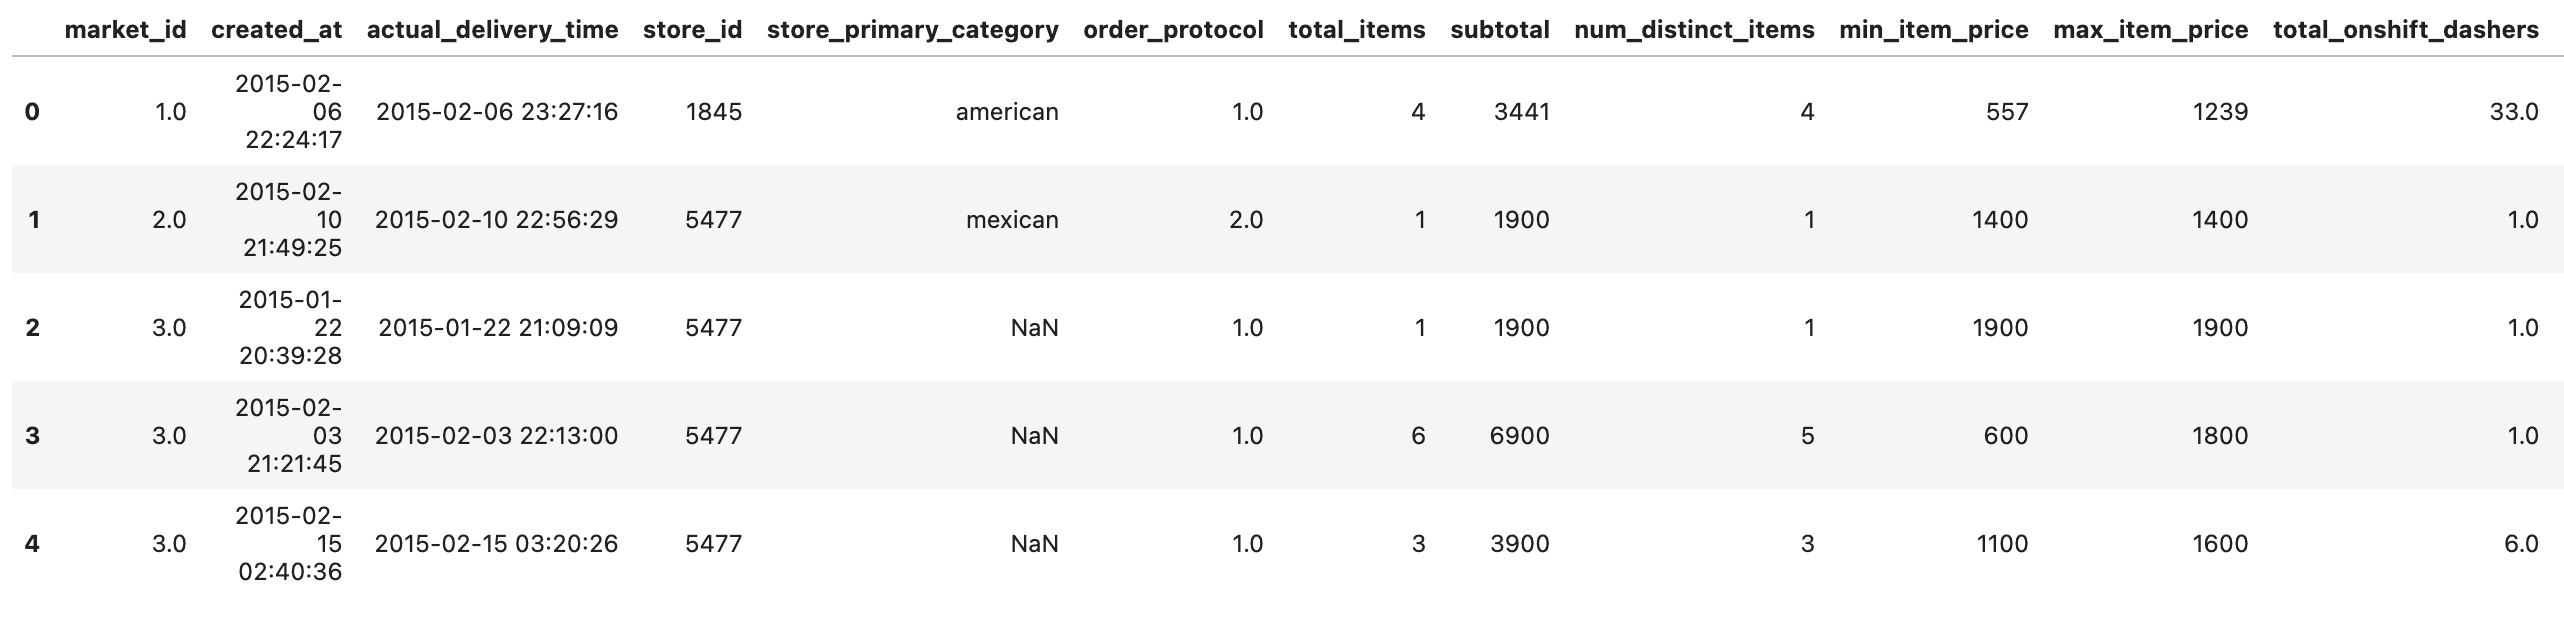Image resolution: width=2564 pixels, height=626 pixels.
Task: Click the subtotal column header
Action: (1500, 30)
